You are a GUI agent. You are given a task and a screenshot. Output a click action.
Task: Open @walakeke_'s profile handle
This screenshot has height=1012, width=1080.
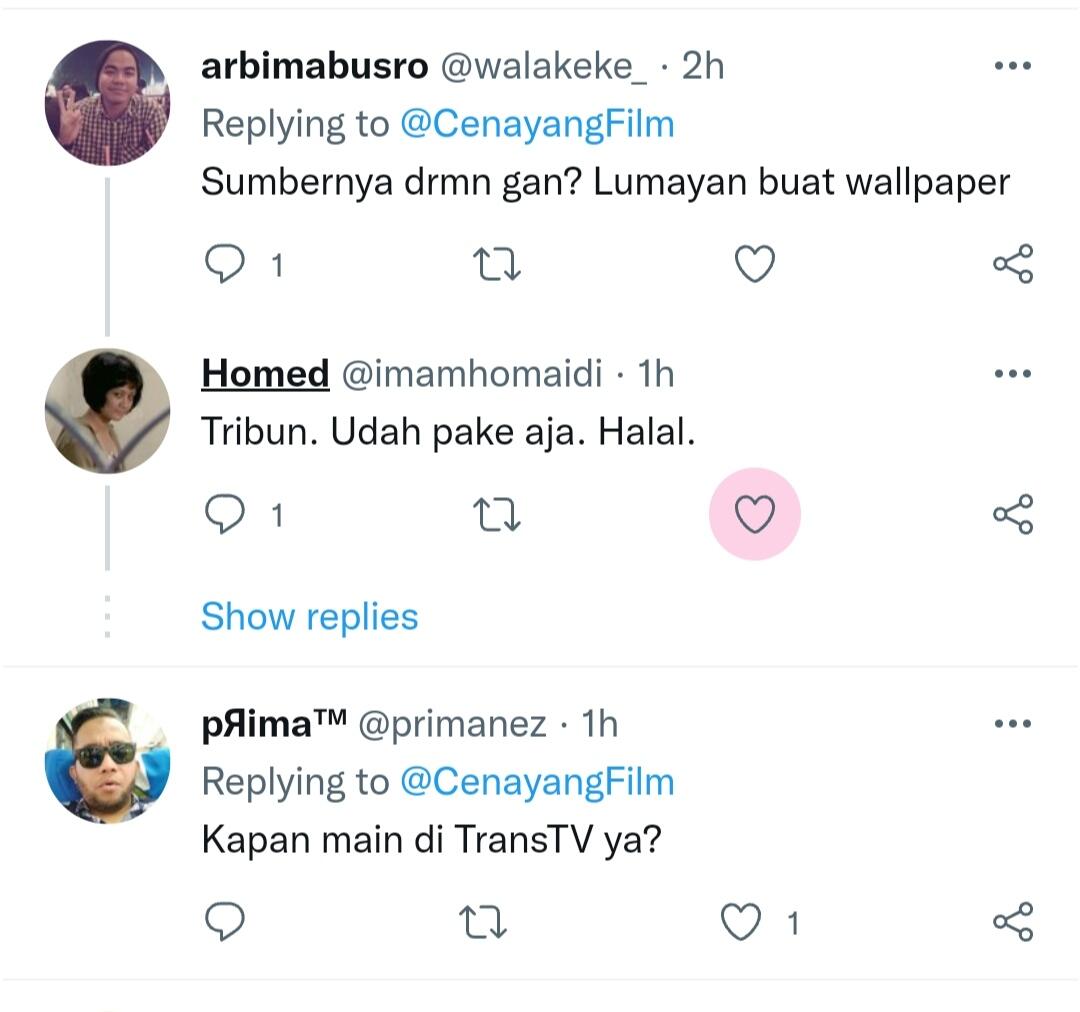click(530, 67)
